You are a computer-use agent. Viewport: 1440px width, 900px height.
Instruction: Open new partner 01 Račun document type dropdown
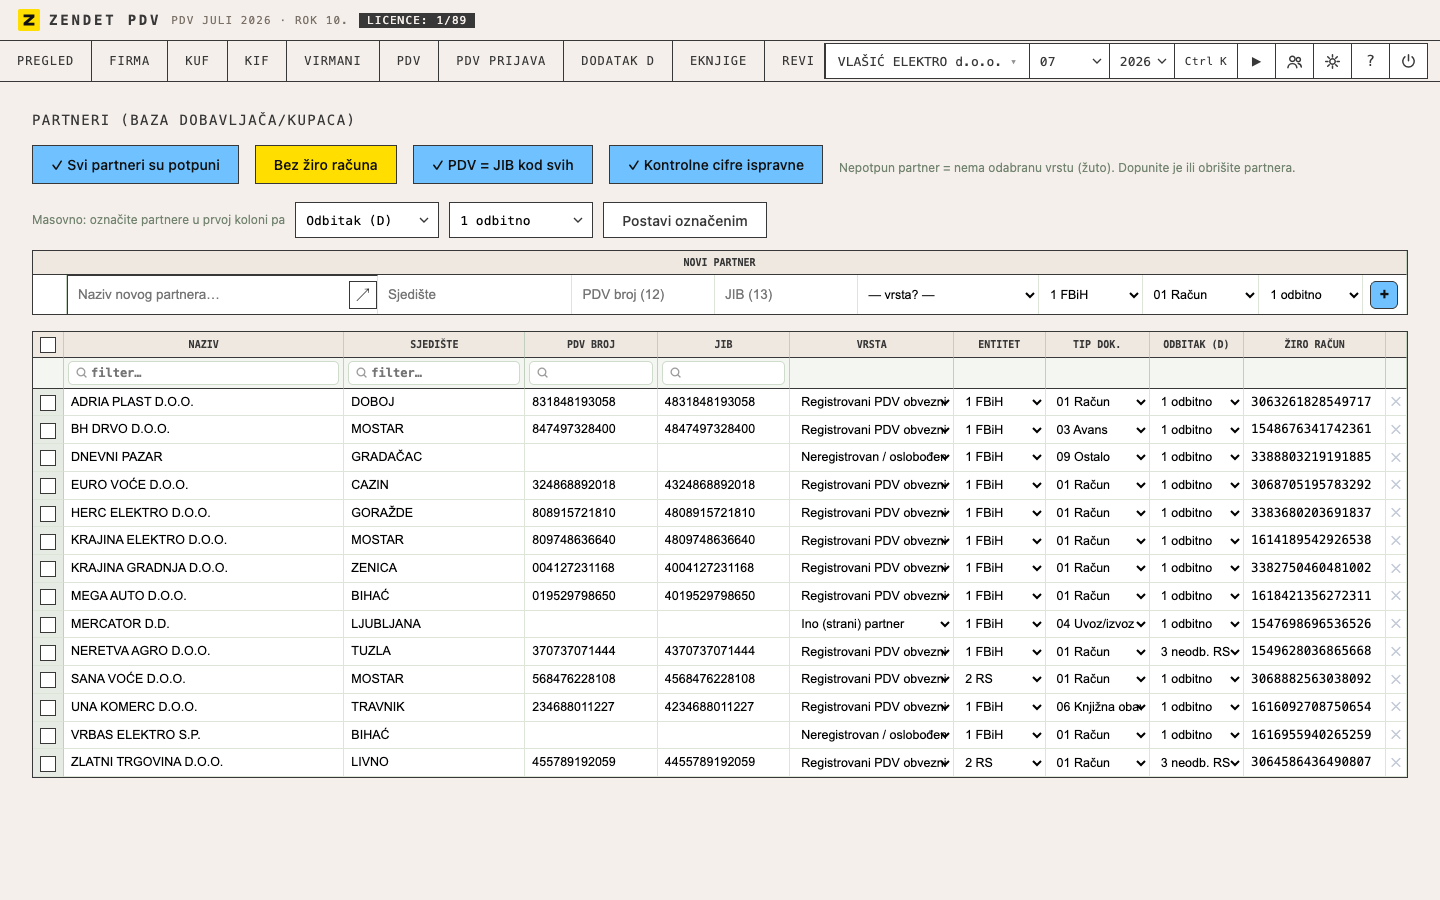1202,295
